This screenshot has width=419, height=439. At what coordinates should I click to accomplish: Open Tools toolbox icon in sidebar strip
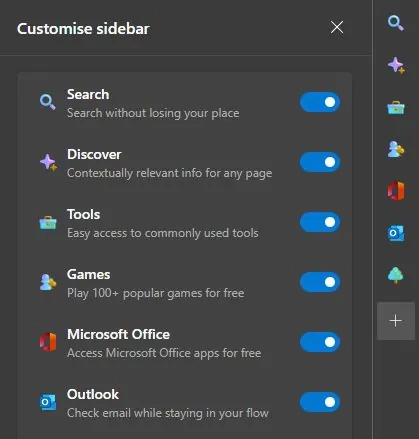coord(396,108)
